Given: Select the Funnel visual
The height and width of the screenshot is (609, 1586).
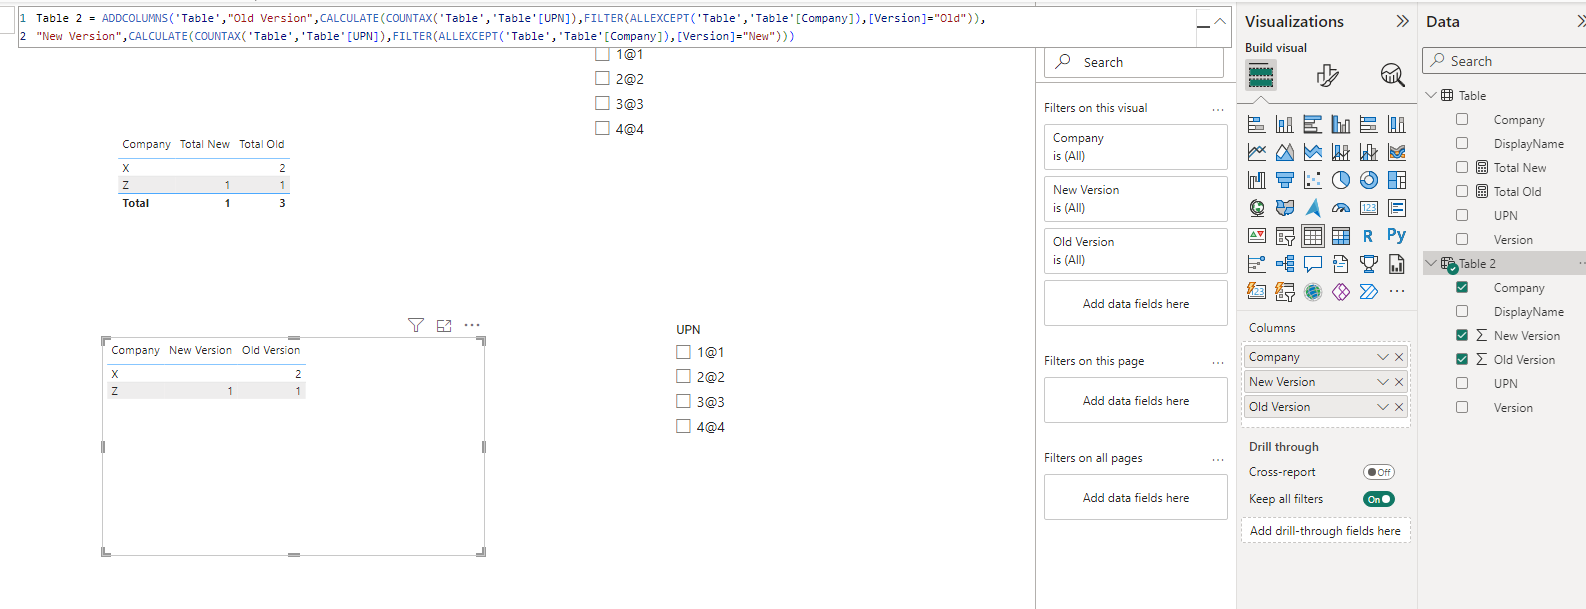Looking at the screenshot, I should click(x=1285, y=180).
